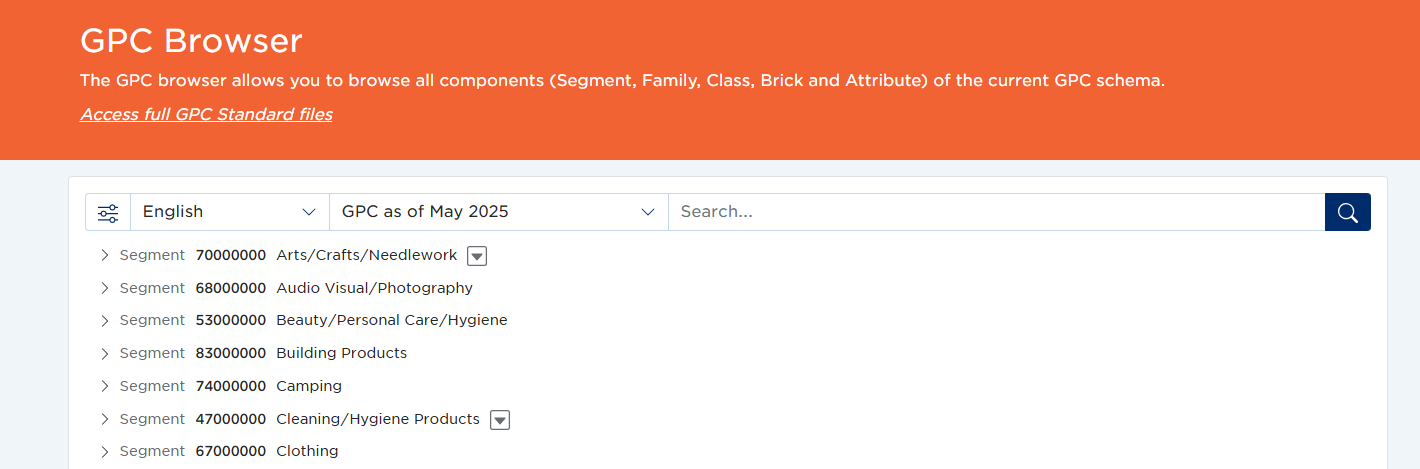Click the magnifier search button
The width and height of the screenshot is (1420, 469).
1347,212
